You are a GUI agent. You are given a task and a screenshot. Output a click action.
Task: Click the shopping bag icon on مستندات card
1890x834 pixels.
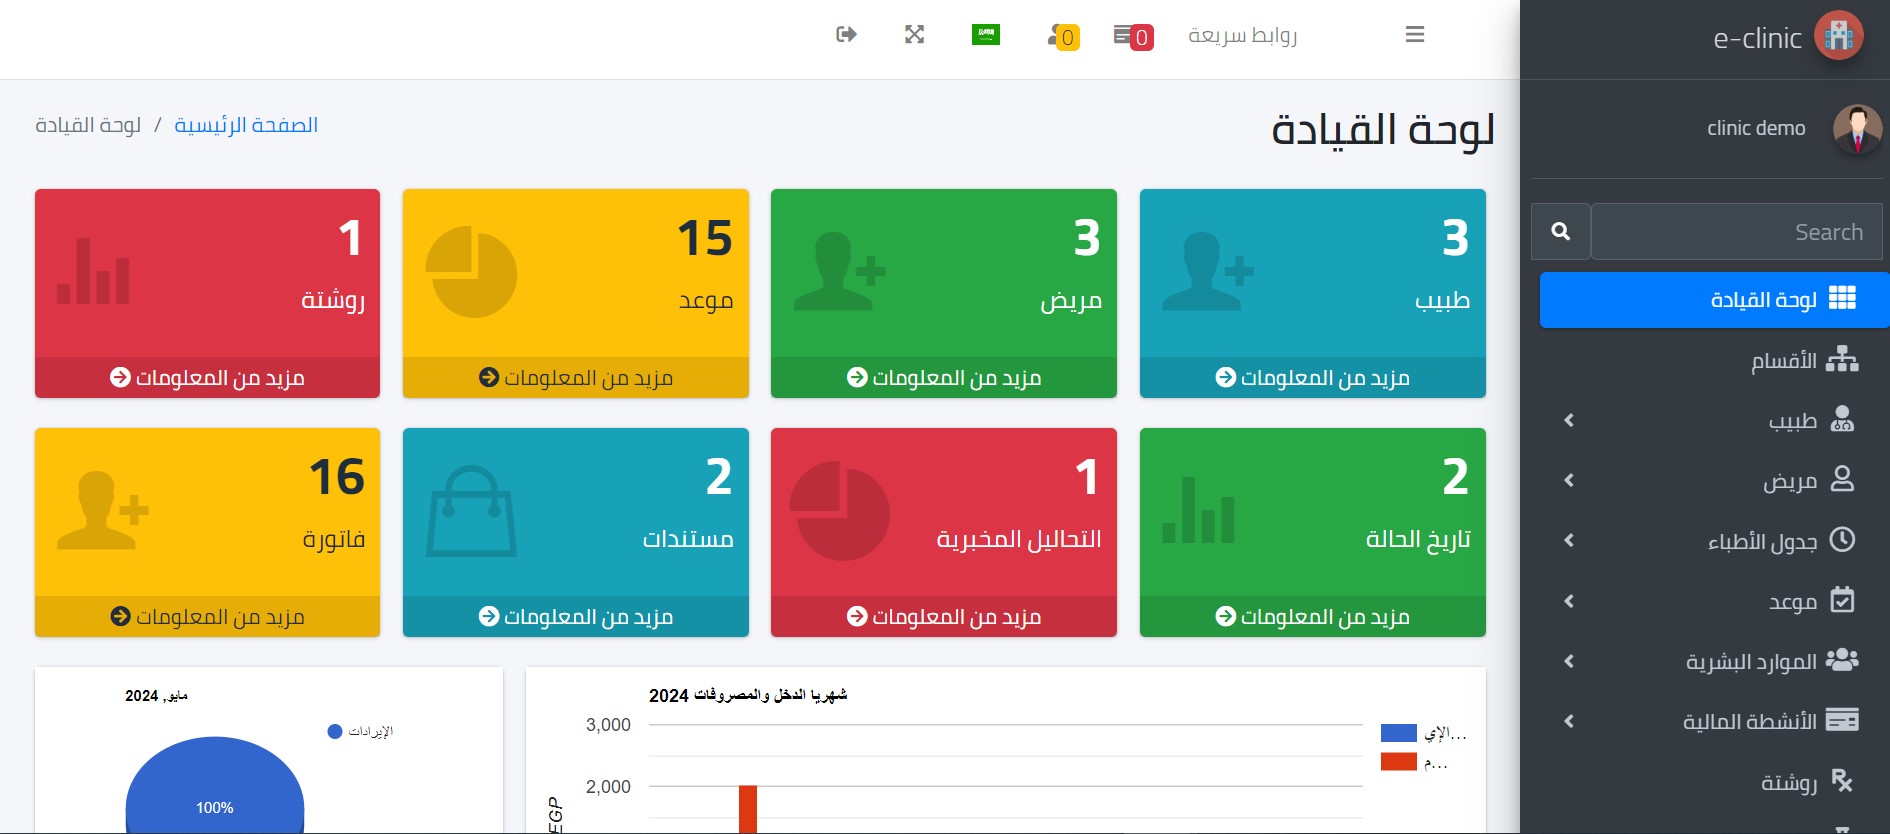(x=471, y=511)
